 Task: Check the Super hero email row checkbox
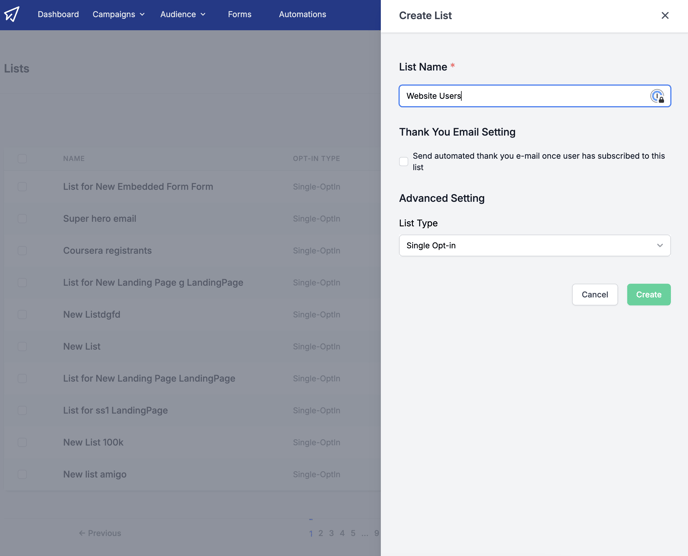(x=22, y=219)
